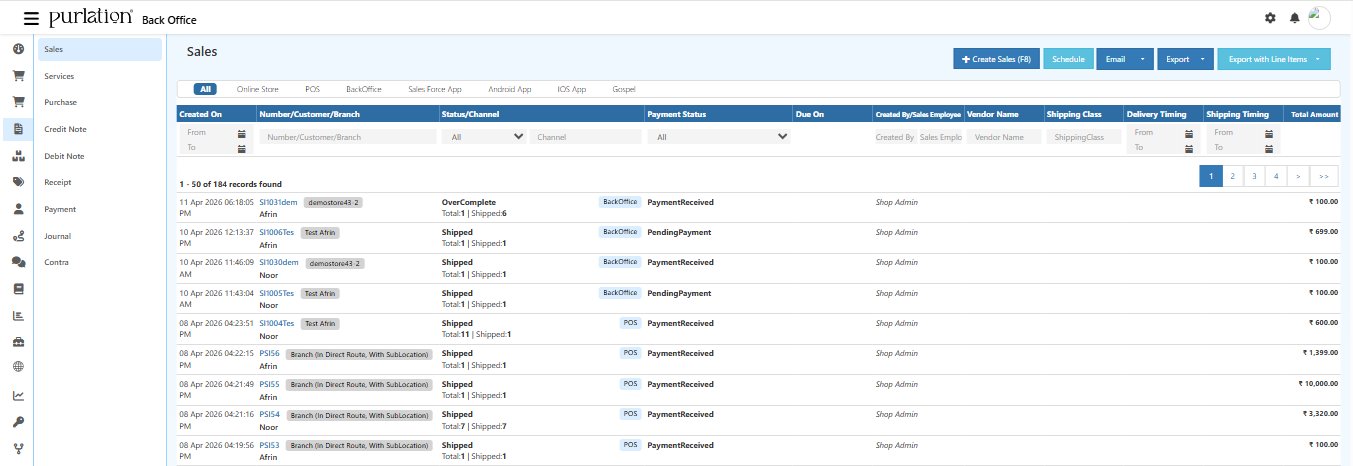
Task: Open Delivery Timing From calendar icon
Action: click(1188, 133)
